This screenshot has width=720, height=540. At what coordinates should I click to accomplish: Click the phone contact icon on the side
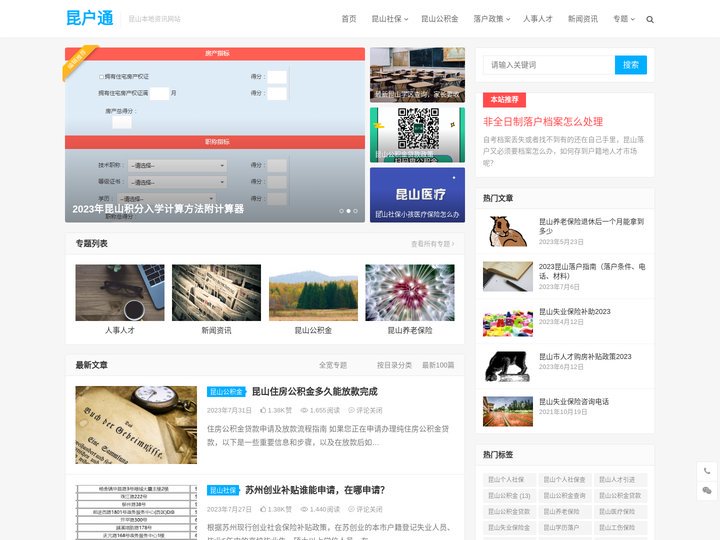707,471
